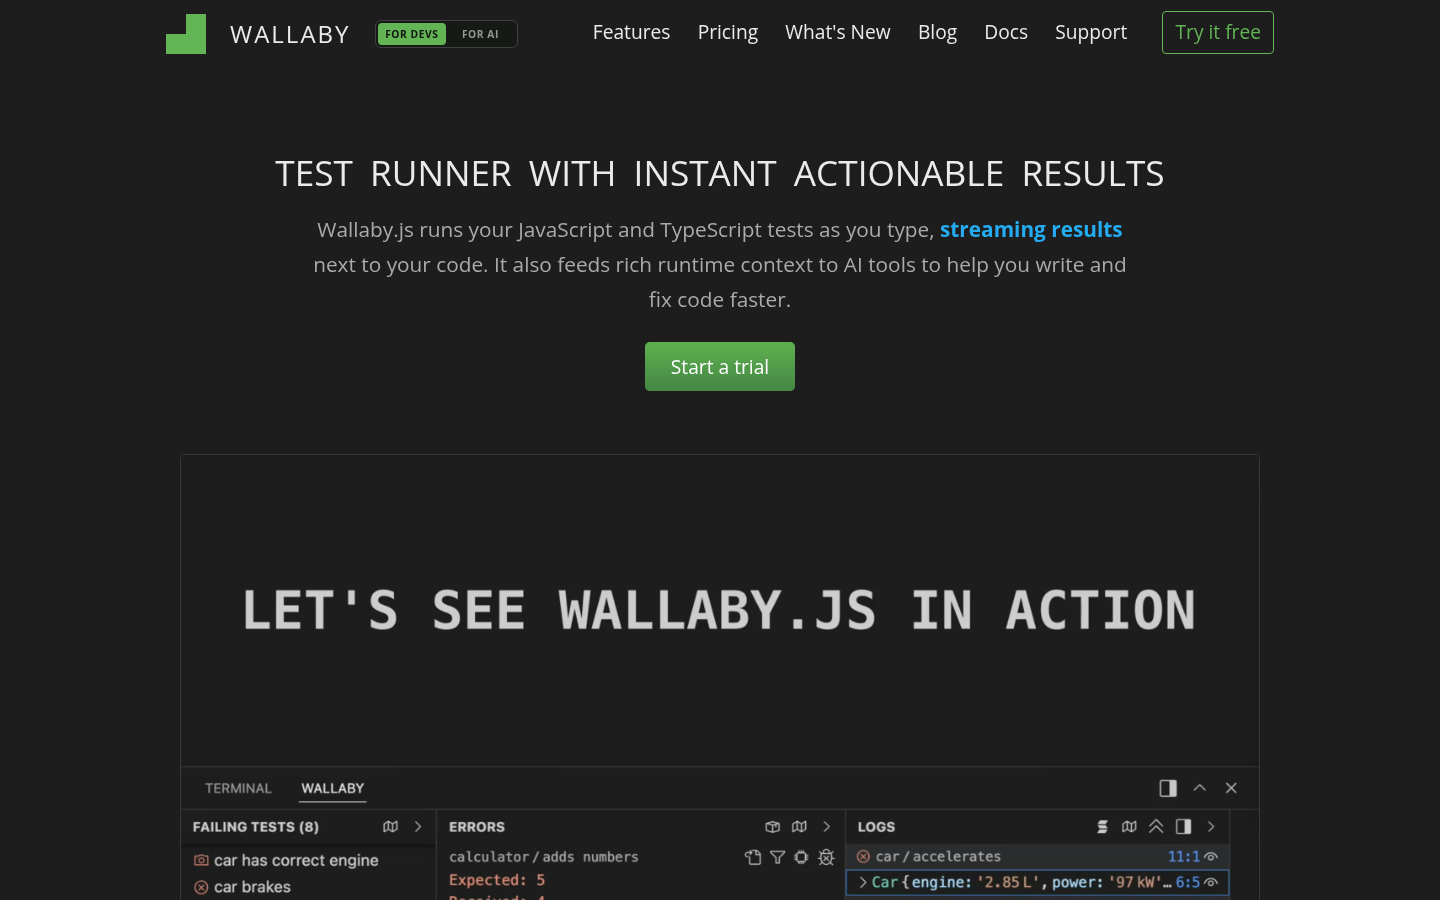Toggle the eye icon on car/accelerates row

pyautogui.click(x=1211, y=857)
